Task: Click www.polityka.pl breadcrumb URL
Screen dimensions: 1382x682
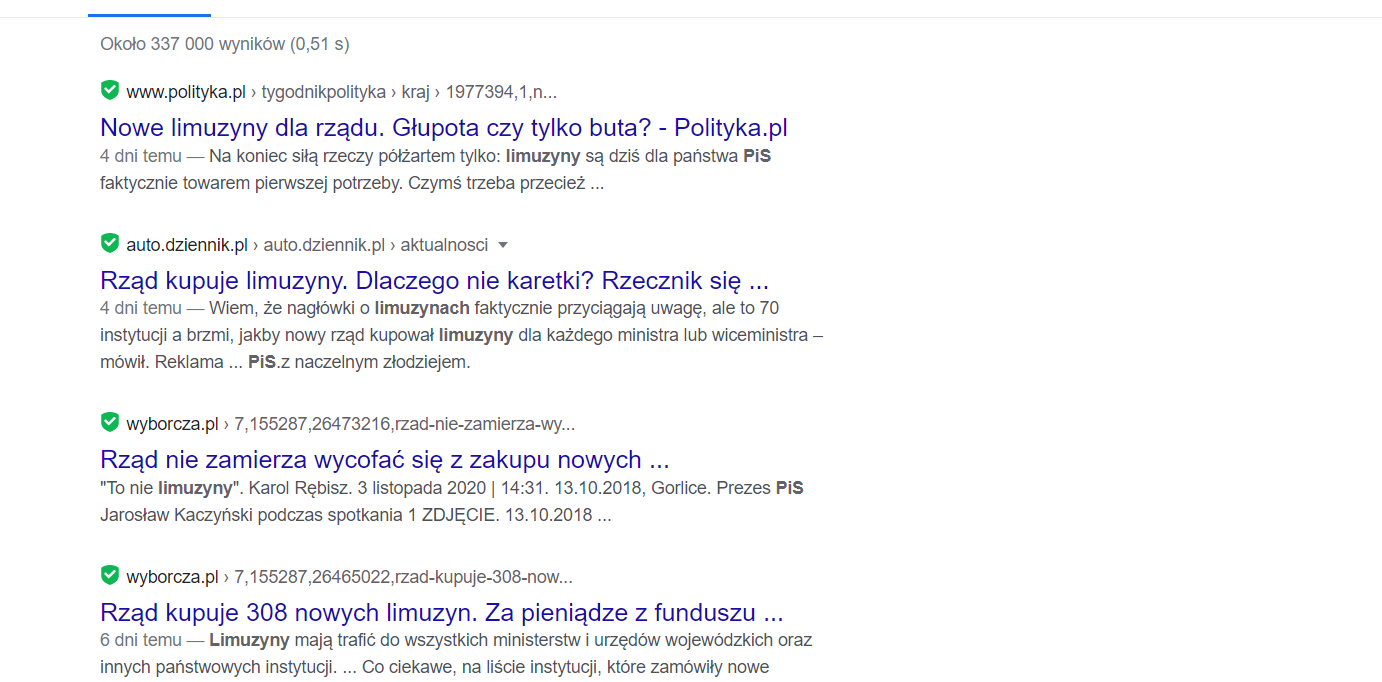Action: tap(341, 92)
